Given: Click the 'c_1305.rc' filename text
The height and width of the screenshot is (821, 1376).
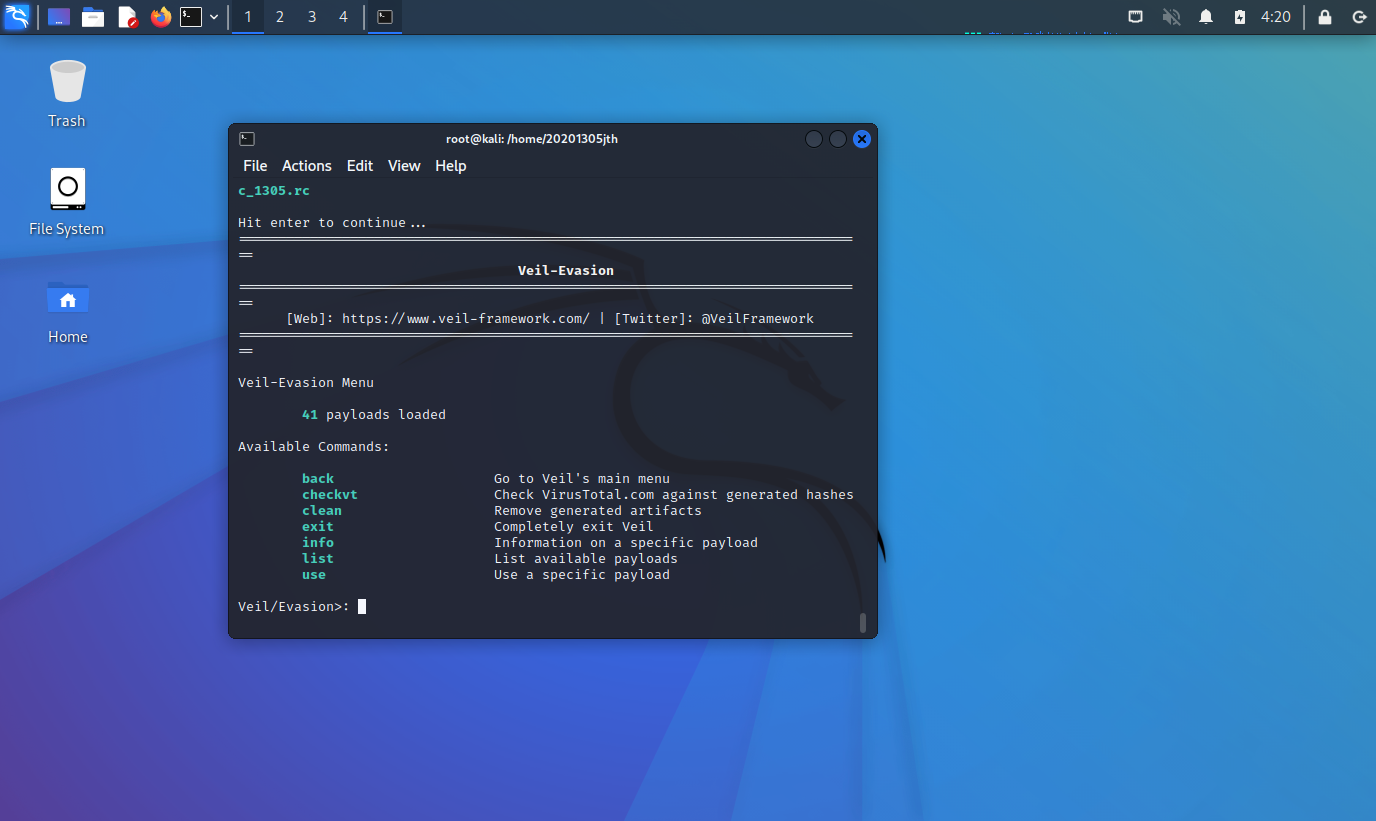Looking at the screenshot, I should coord(274,191).
